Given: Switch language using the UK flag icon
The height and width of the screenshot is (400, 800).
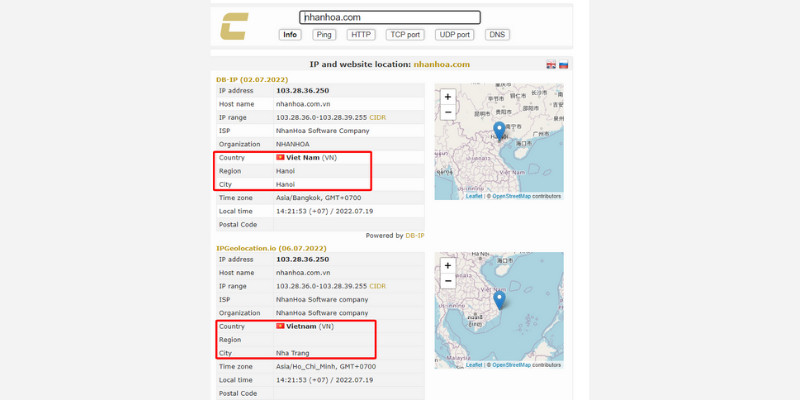Looking at the screenshot, I should (550, 65).
